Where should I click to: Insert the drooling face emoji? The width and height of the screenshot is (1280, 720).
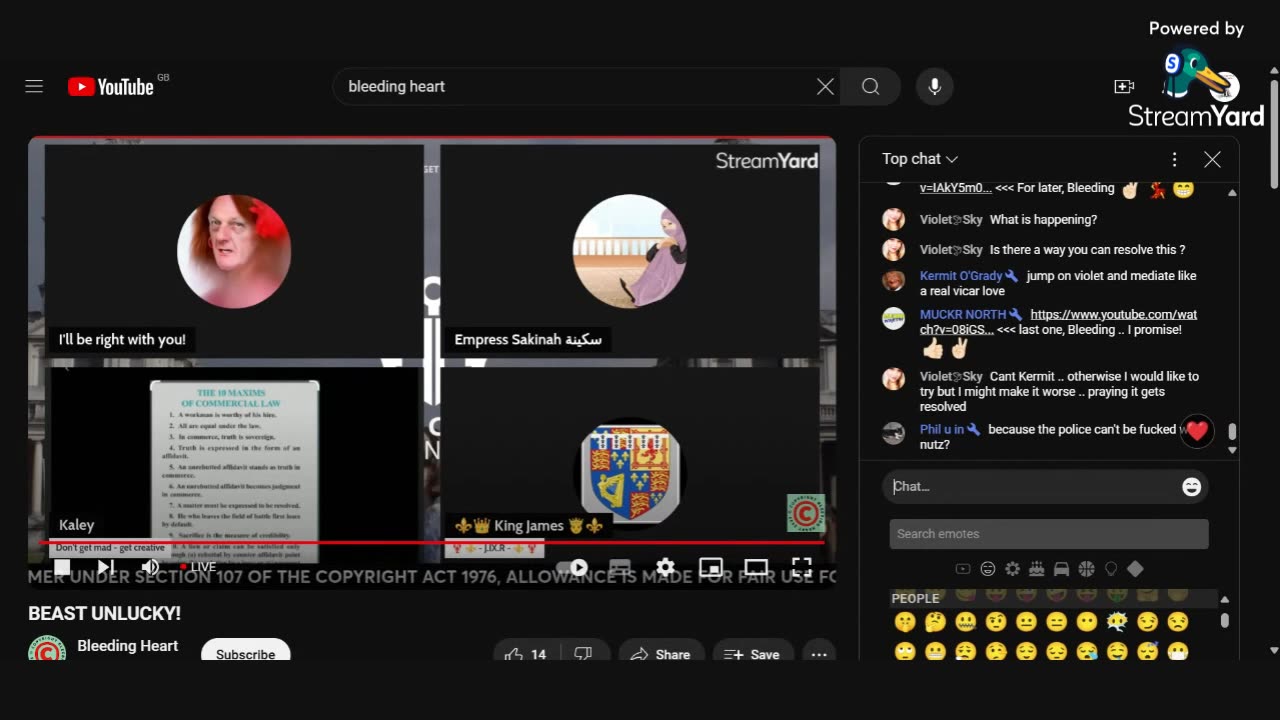pos(1117,651)
